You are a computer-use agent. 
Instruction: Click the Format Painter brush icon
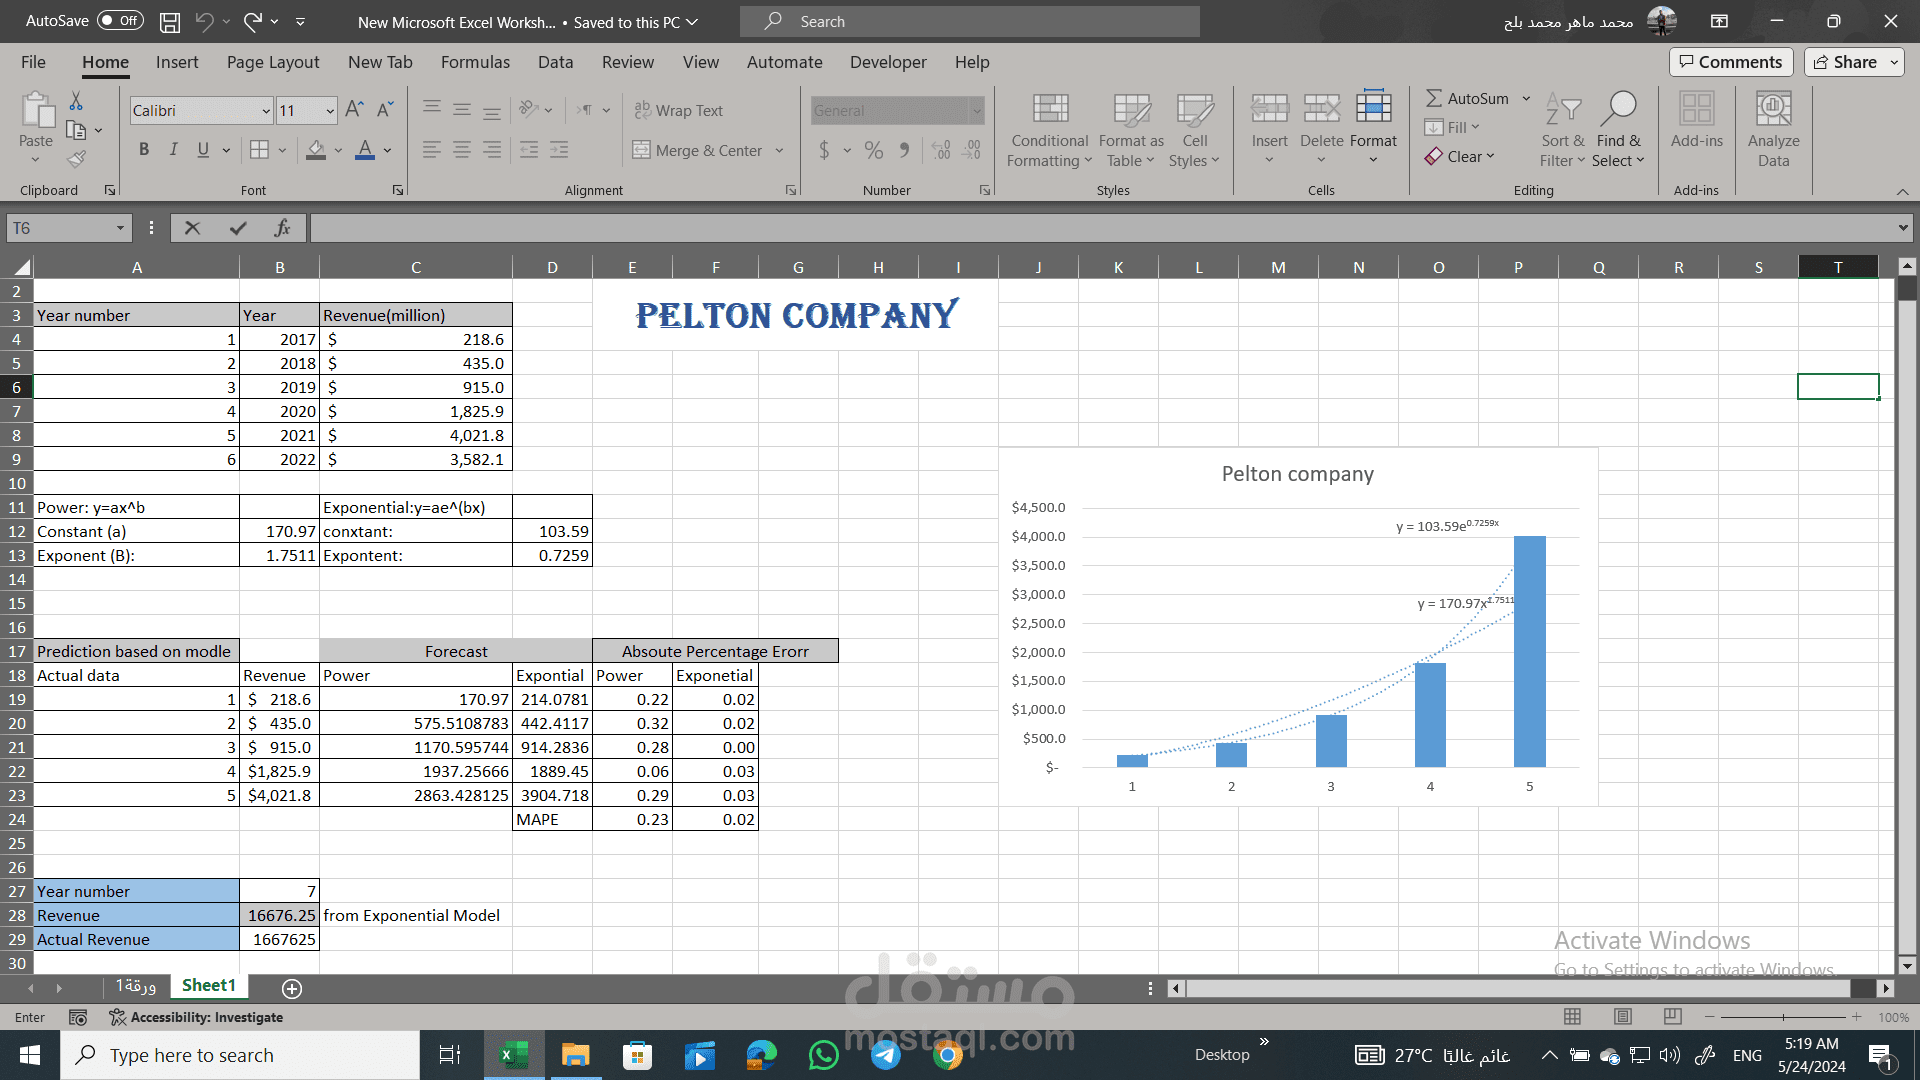(76, 158)
